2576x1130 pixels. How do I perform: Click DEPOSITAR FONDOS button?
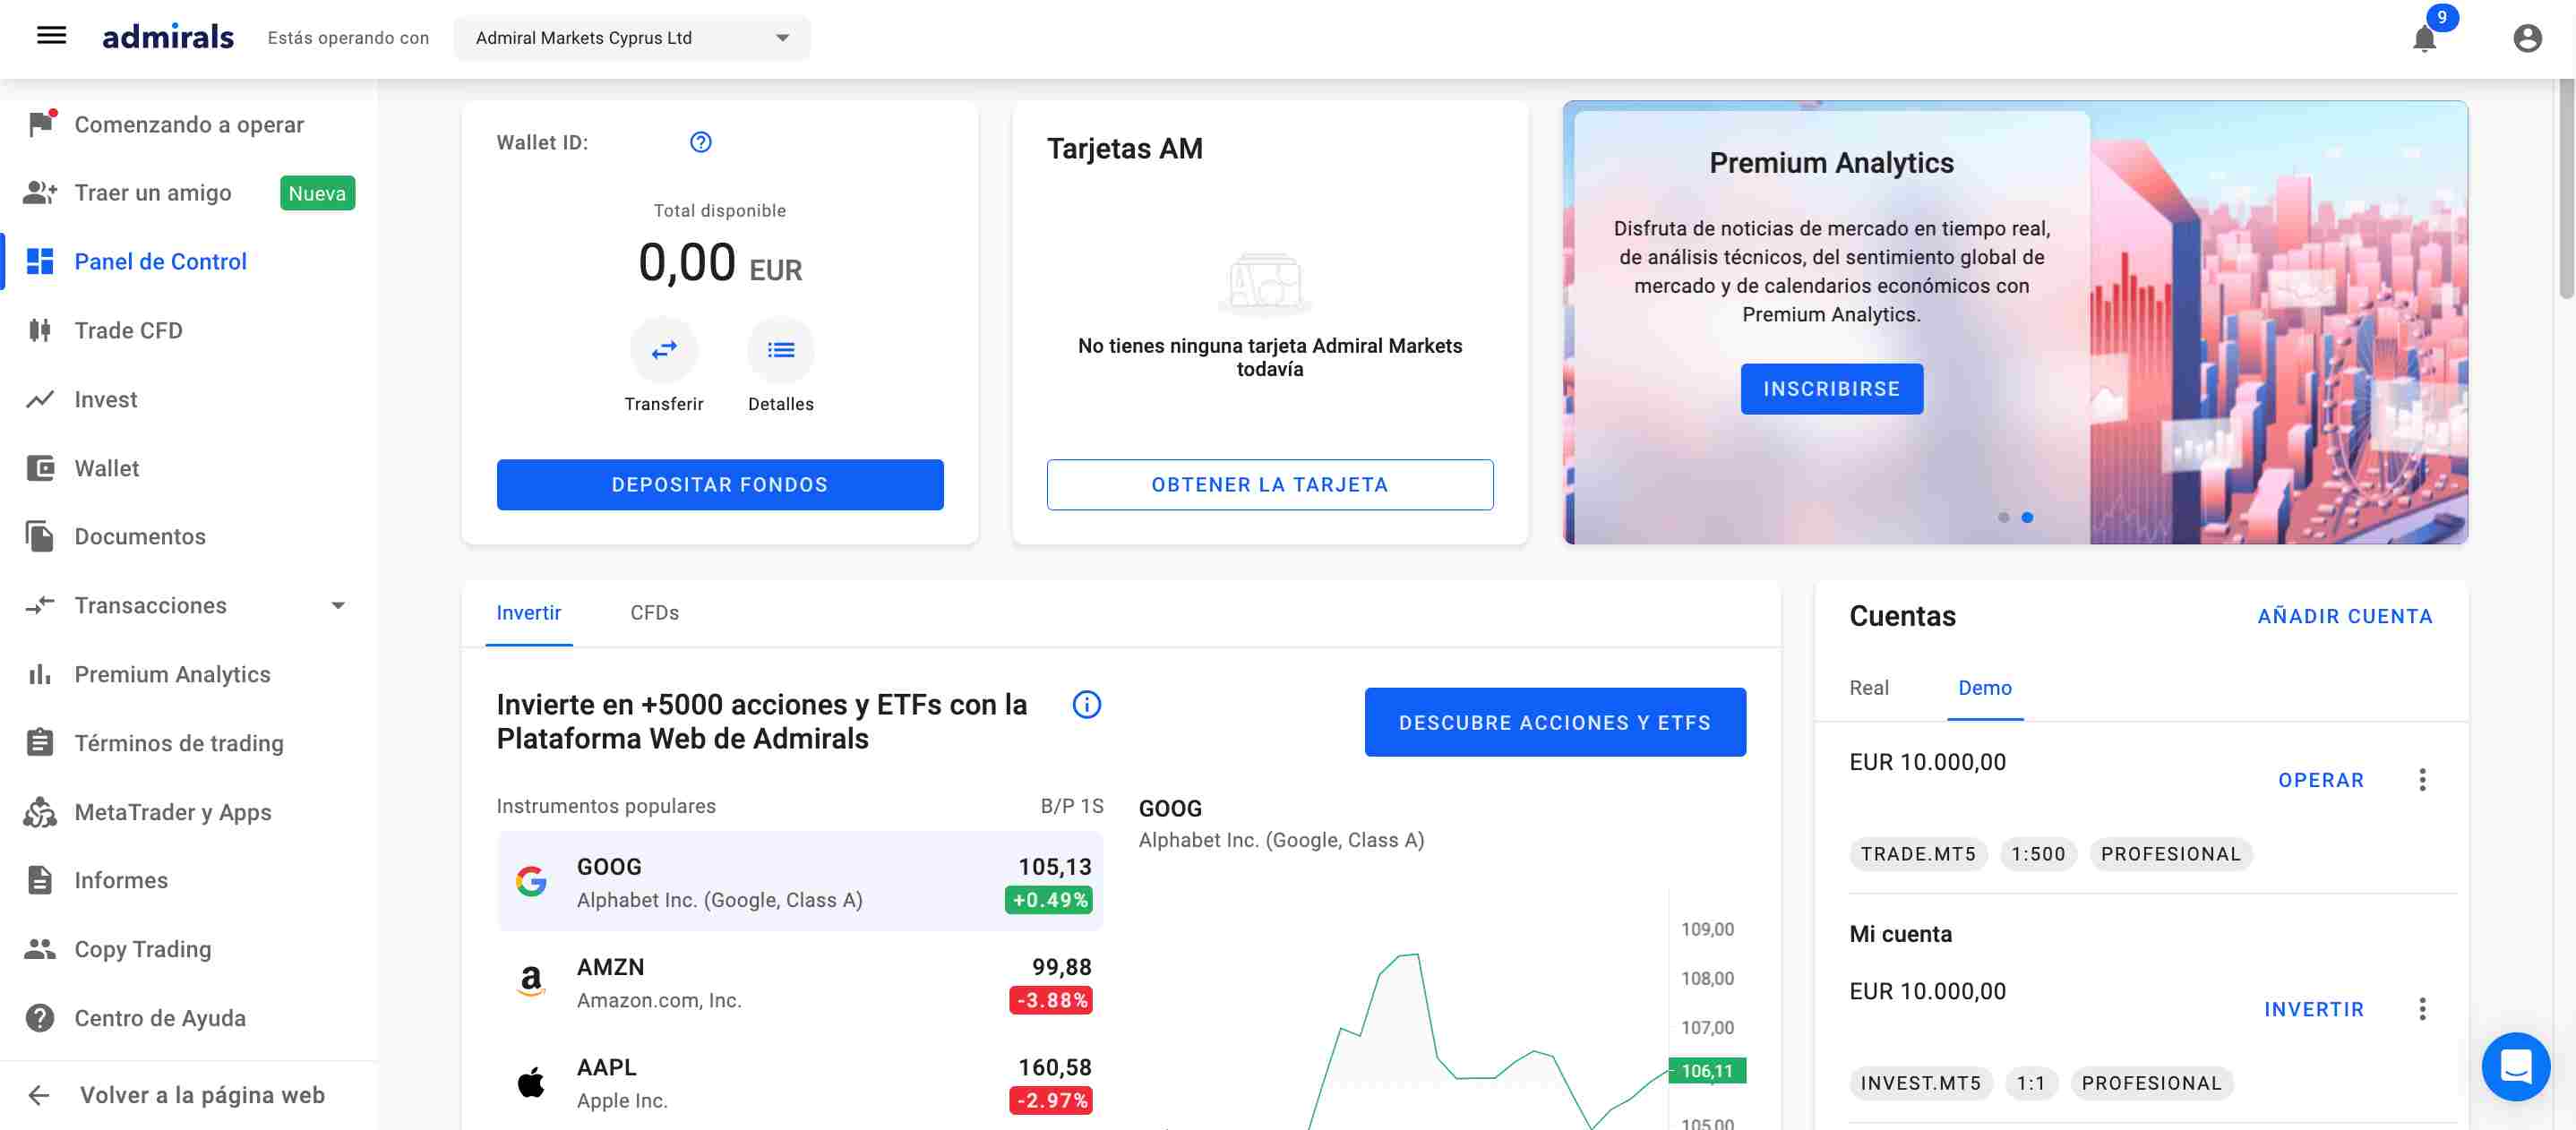coord(720,485)
